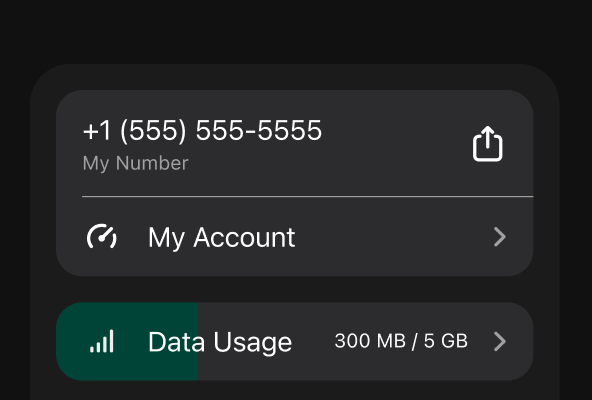592x400 pixels.
Task: Open My Account via its right chevron
Action: (x=500, y=237)
